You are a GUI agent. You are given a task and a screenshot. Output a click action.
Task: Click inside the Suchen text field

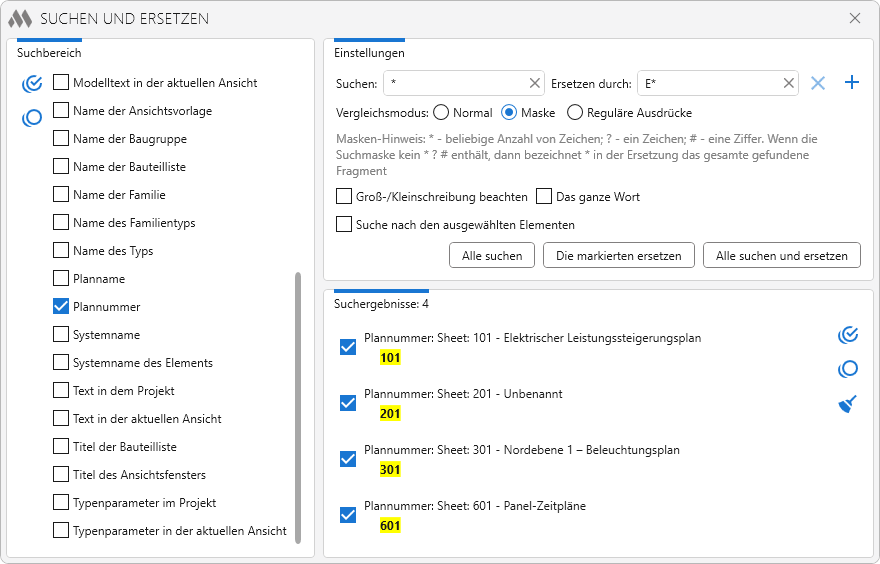click(455, 83)
